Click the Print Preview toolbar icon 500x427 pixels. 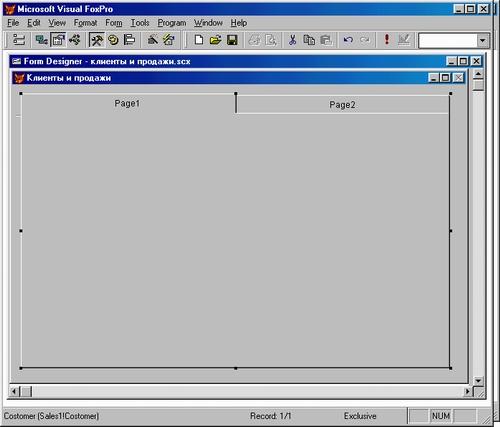[x=271, y=40]
